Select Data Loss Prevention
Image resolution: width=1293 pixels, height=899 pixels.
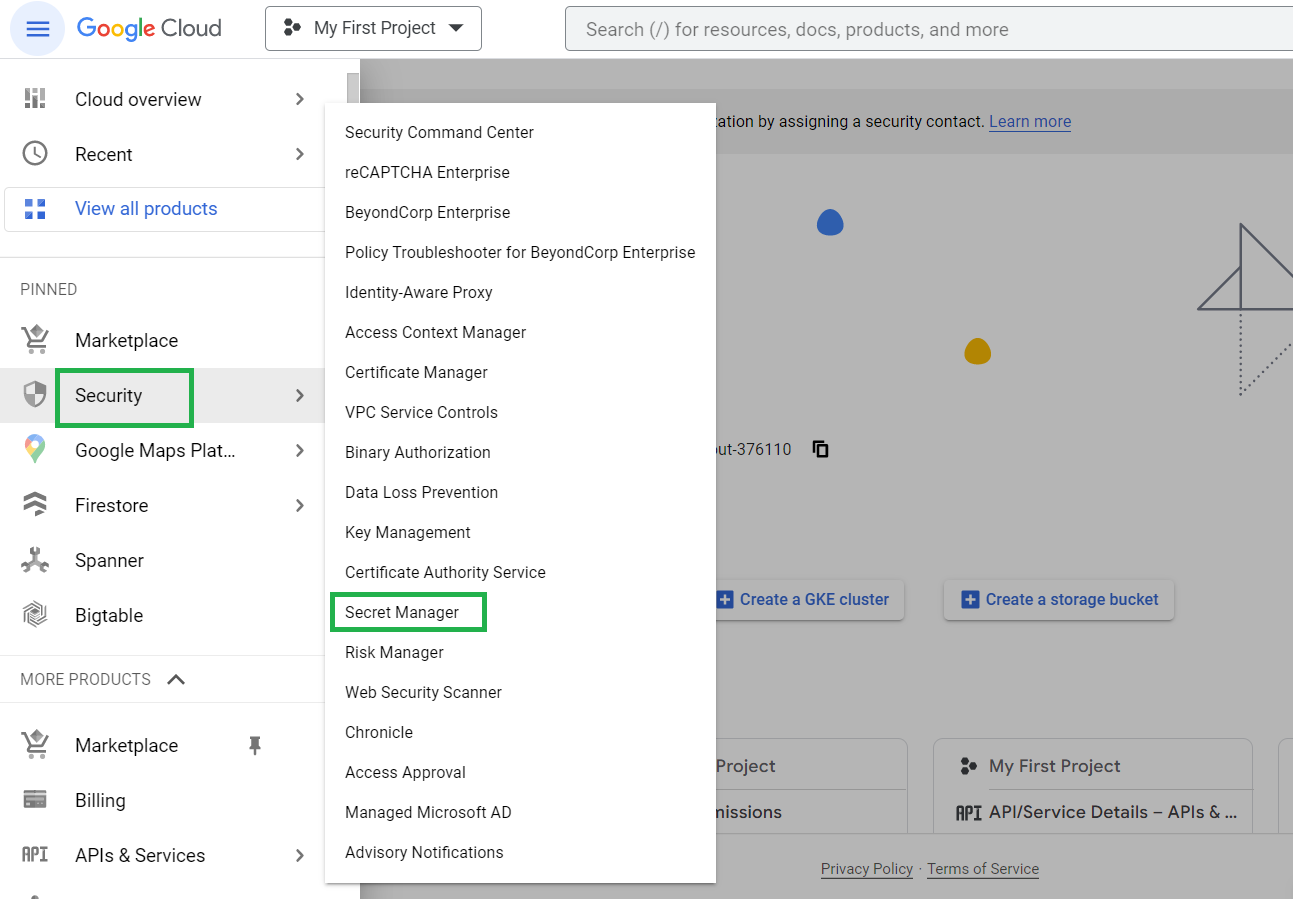[421, 492]
